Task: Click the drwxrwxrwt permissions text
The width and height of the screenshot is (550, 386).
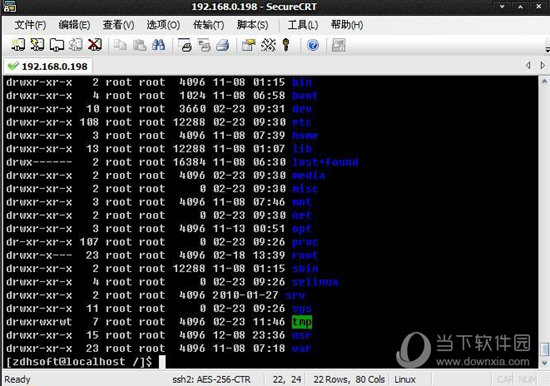Action: click(x=39, y=322)
